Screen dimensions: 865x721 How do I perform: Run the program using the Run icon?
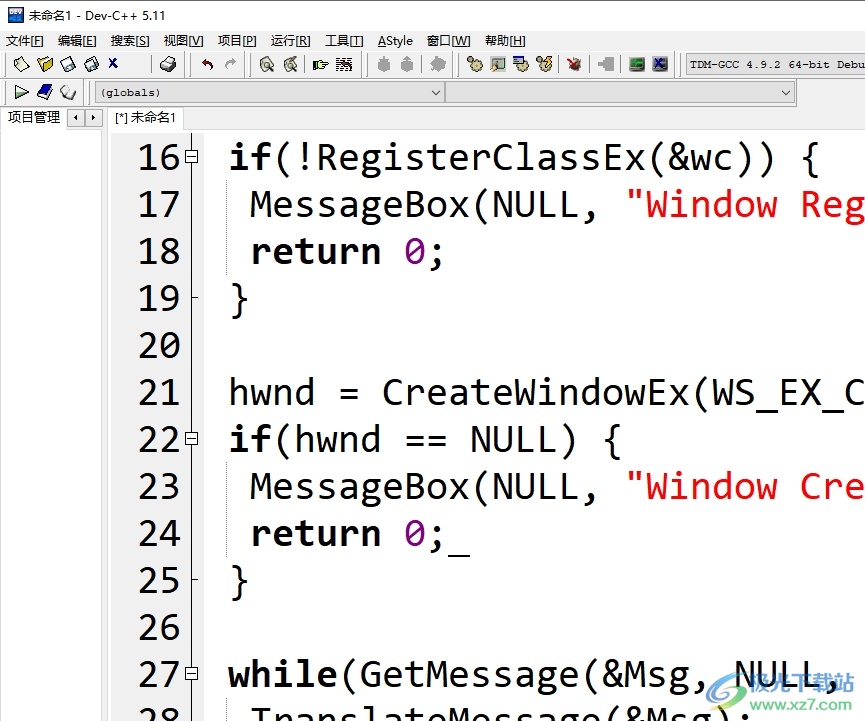(498, 65)
